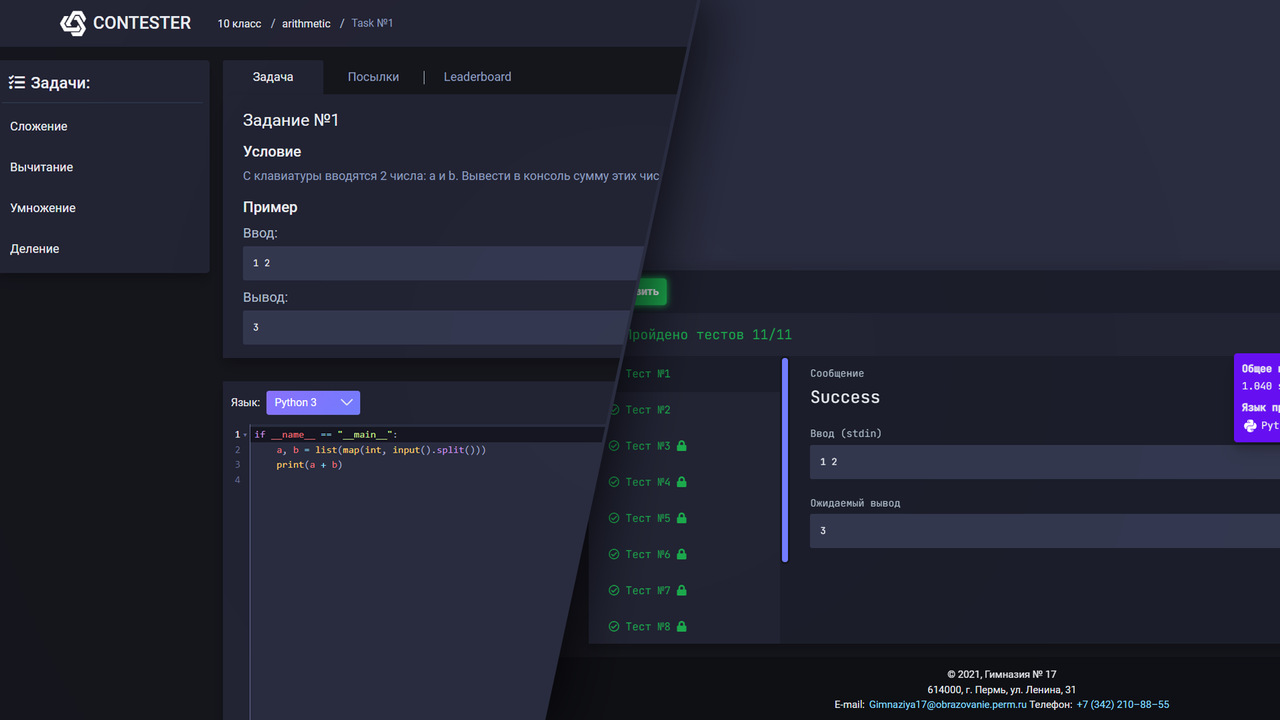This screenshot has width=1280, height=720.
Task: Click the 'Ожидаемый вывод' box containing '3'
Action: pos(1045,531)
